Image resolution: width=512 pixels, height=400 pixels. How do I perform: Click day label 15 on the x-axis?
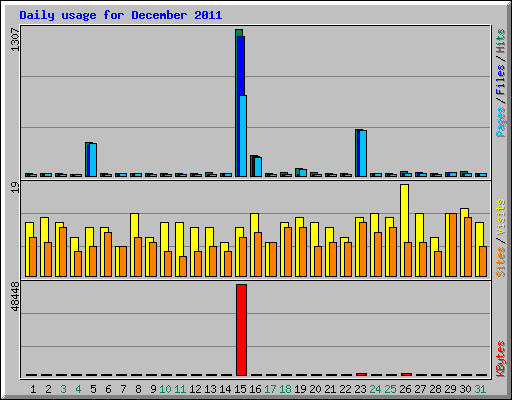point(240,389)
